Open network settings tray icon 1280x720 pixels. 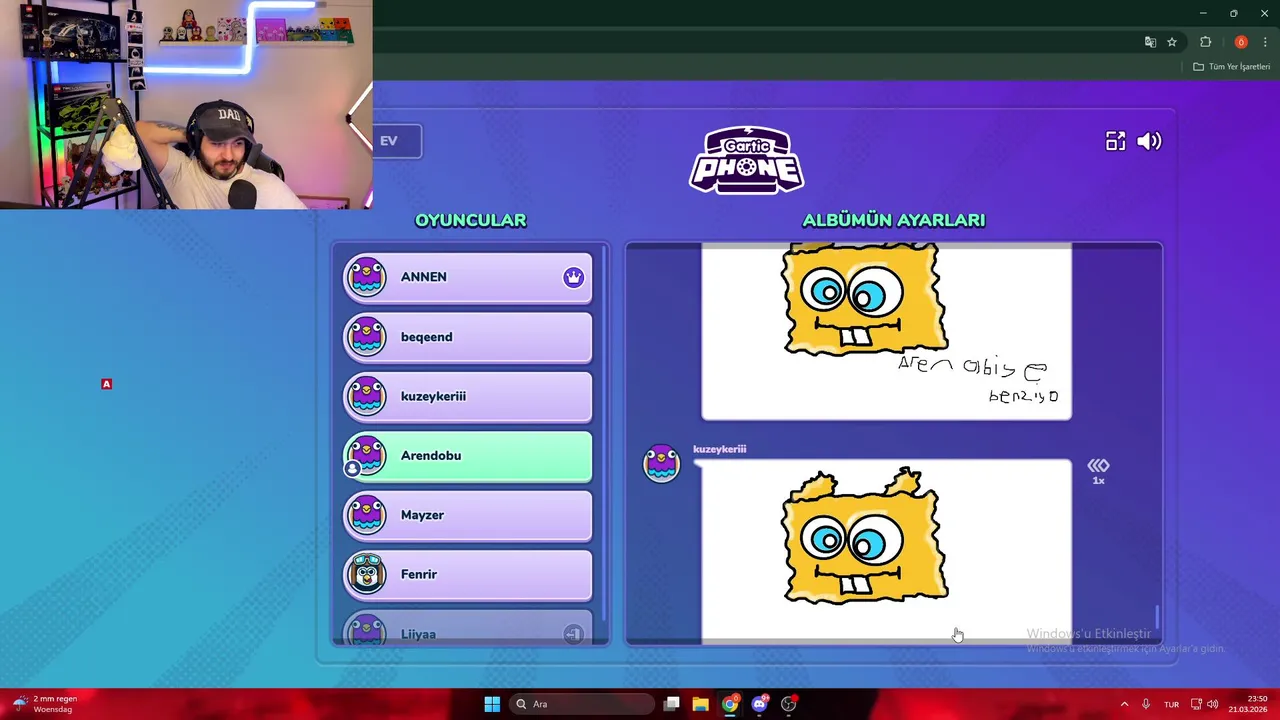pyautogui.click(x=1196, y=704)
